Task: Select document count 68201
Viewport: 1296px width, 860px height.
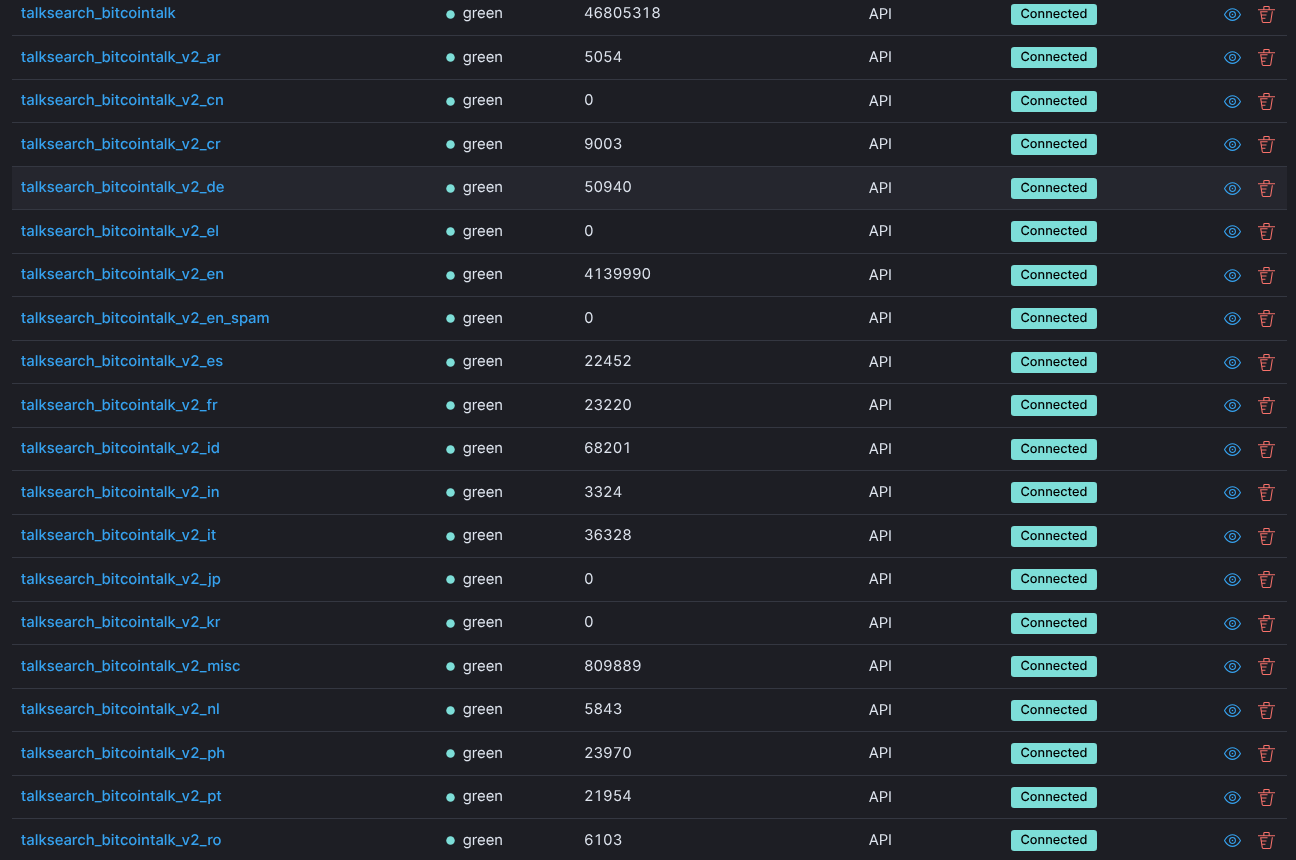Action: coord(608,448)
